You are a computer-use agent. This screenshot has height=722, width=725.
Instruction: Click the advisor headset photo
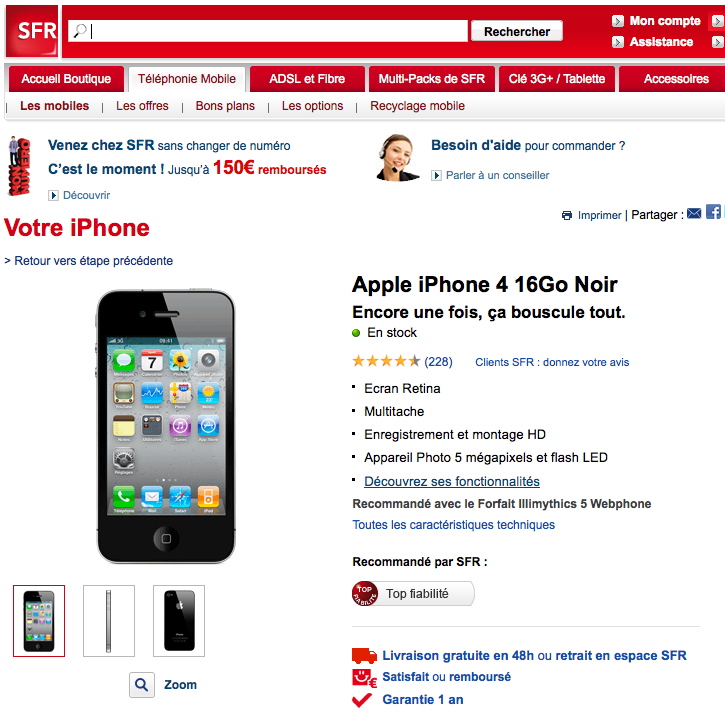click(397, 158)
